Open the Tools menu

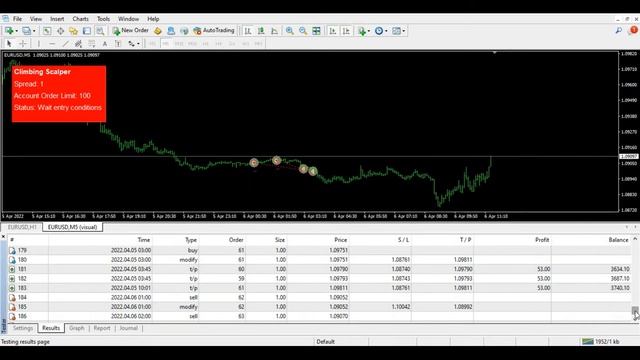click(103, 19)
